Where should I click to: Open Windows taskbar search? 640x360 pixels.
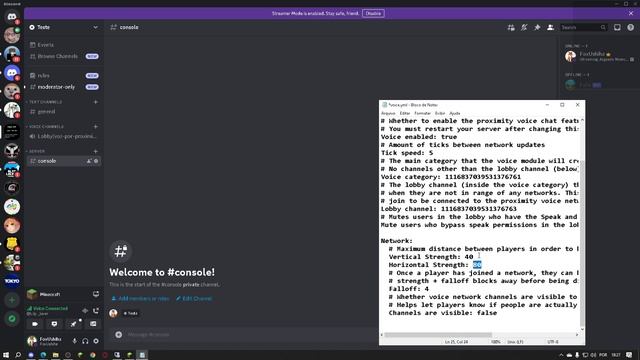point(18,355)
